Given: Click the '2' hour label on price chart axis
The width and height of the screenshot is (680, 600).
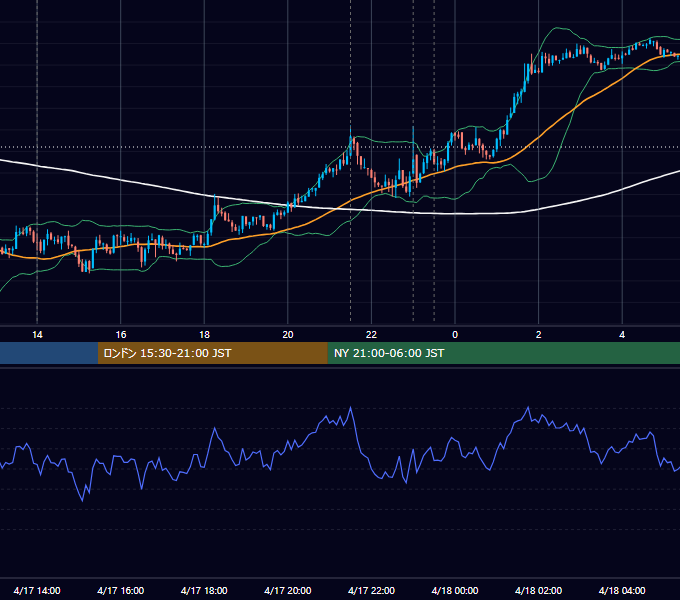Looking at the screenshot, I should 539,335.
